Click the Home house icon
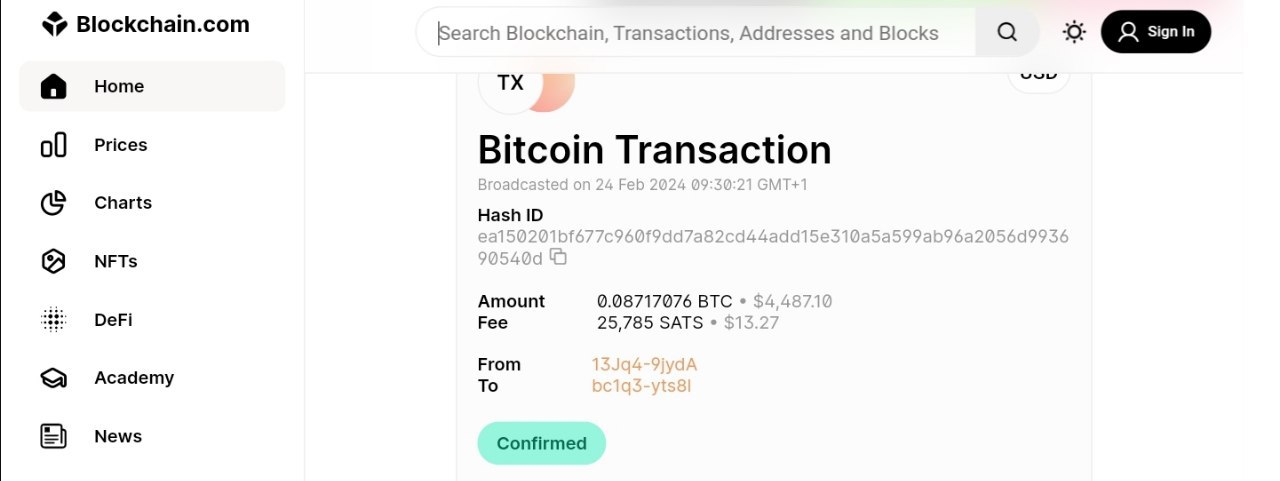The height and width of the screenshot is (481, 1280). point(53,87)
